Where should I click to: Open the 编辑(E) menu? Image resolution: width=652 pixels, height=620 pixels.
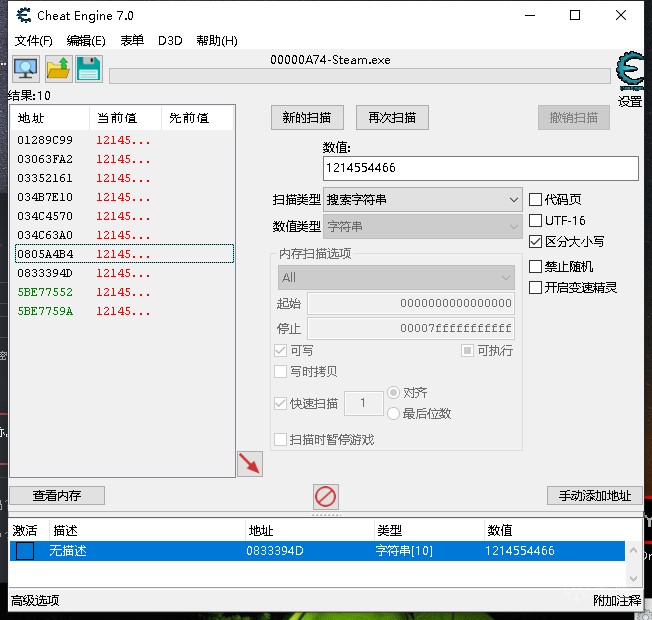click(x=86, y=40)
